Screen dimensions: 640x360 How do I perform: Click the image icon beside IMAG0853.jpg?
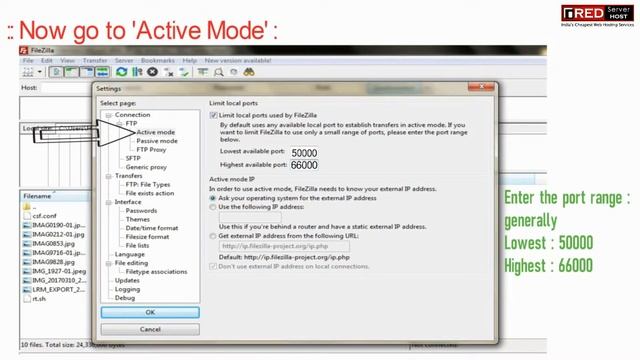27,244
